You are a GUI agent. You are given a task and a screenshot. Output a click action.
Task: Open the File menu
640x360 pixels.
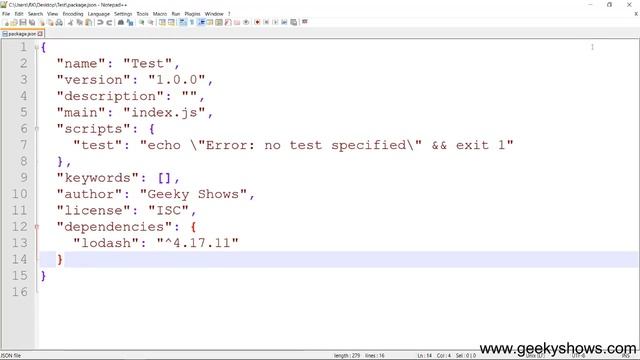pos(6,14)
